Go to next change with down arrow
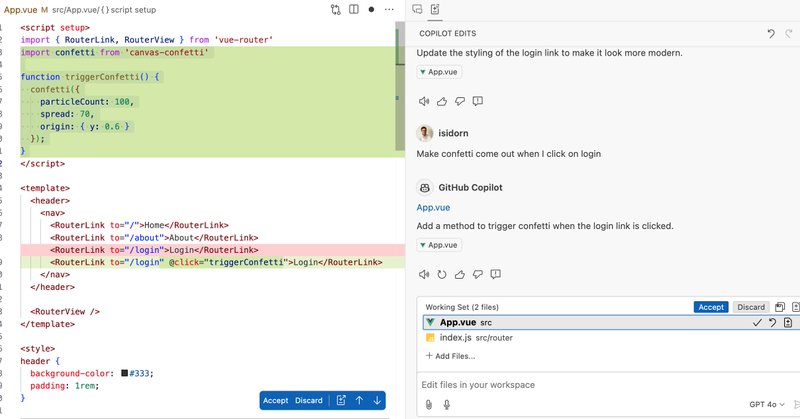The width and height of the screenshot is (800, 419). (377, 400)
